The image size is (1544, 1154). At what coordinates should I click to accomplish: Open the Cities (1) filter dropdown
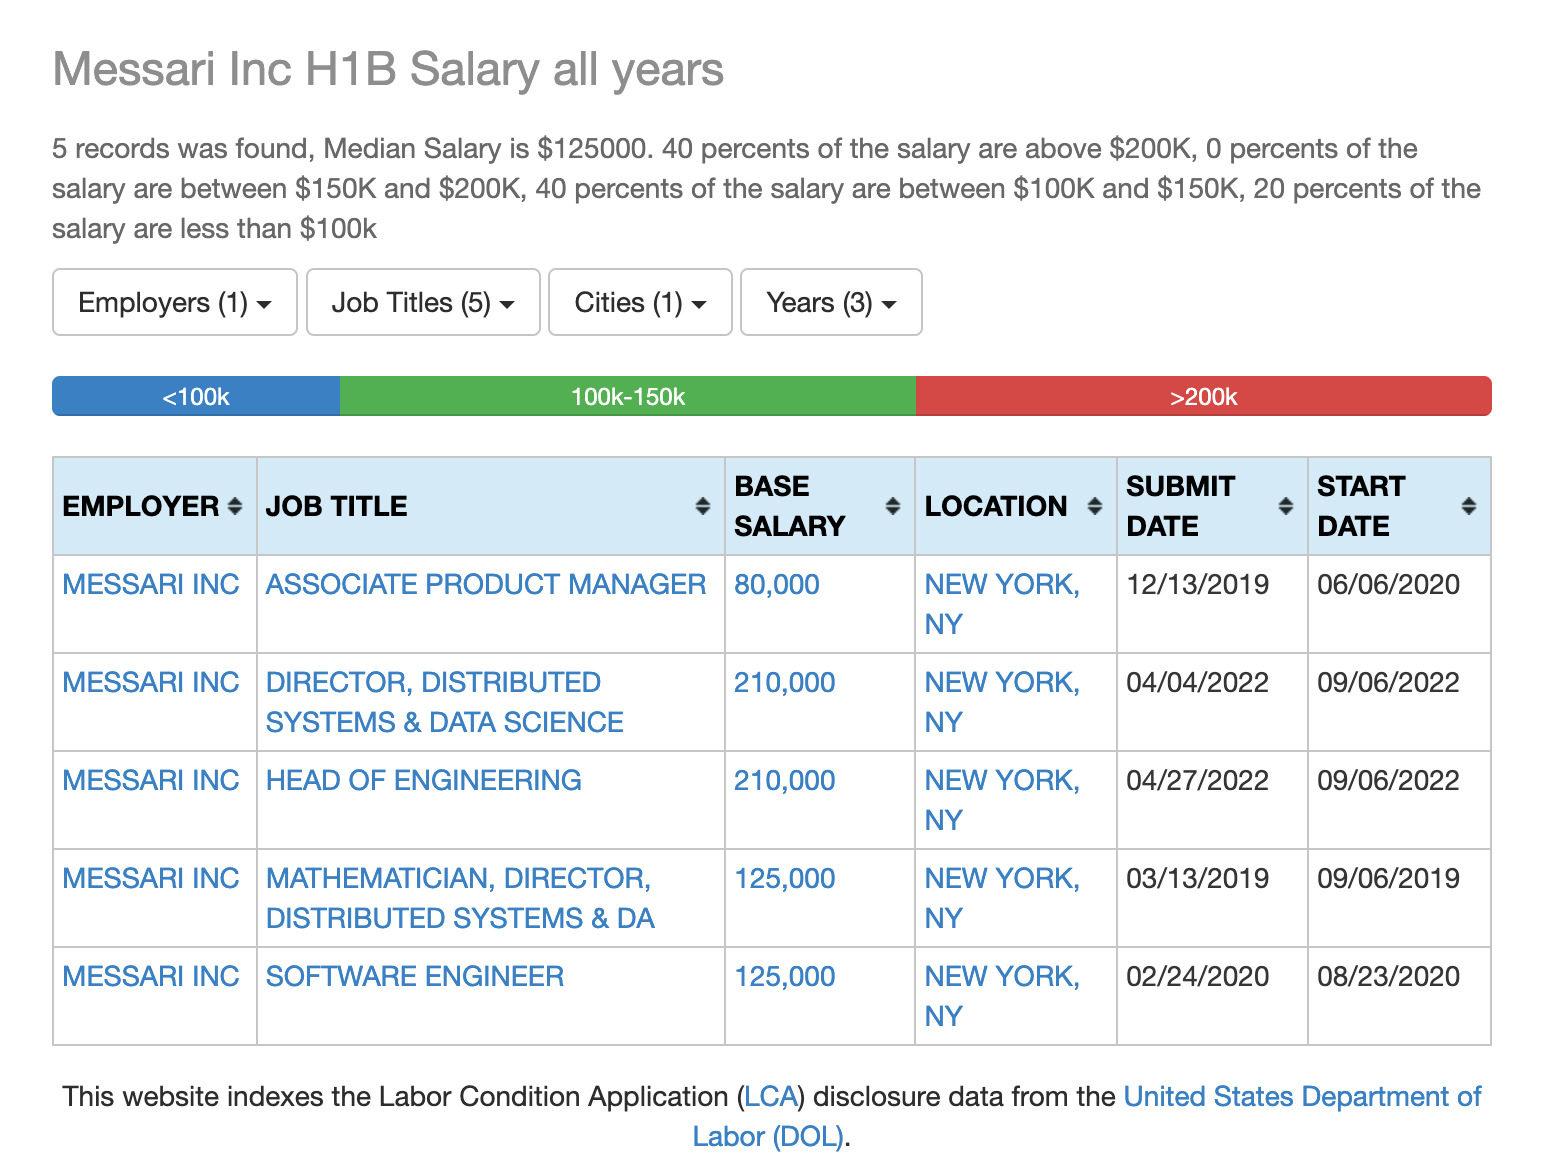(639, 302)
